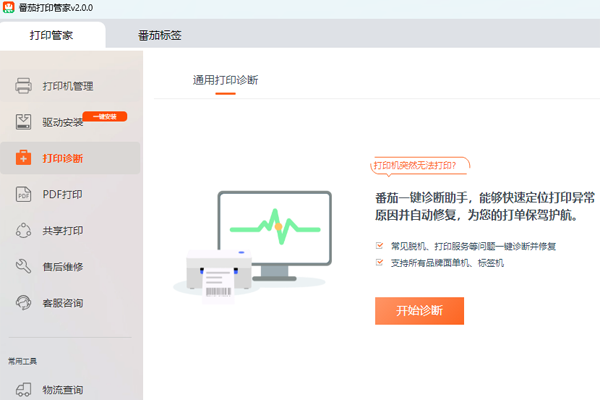The height and width of the screenshot is (400, 600).
Task: Toggle the 支持所有品牌面单机 checkbox
Action: click(378, 262)
